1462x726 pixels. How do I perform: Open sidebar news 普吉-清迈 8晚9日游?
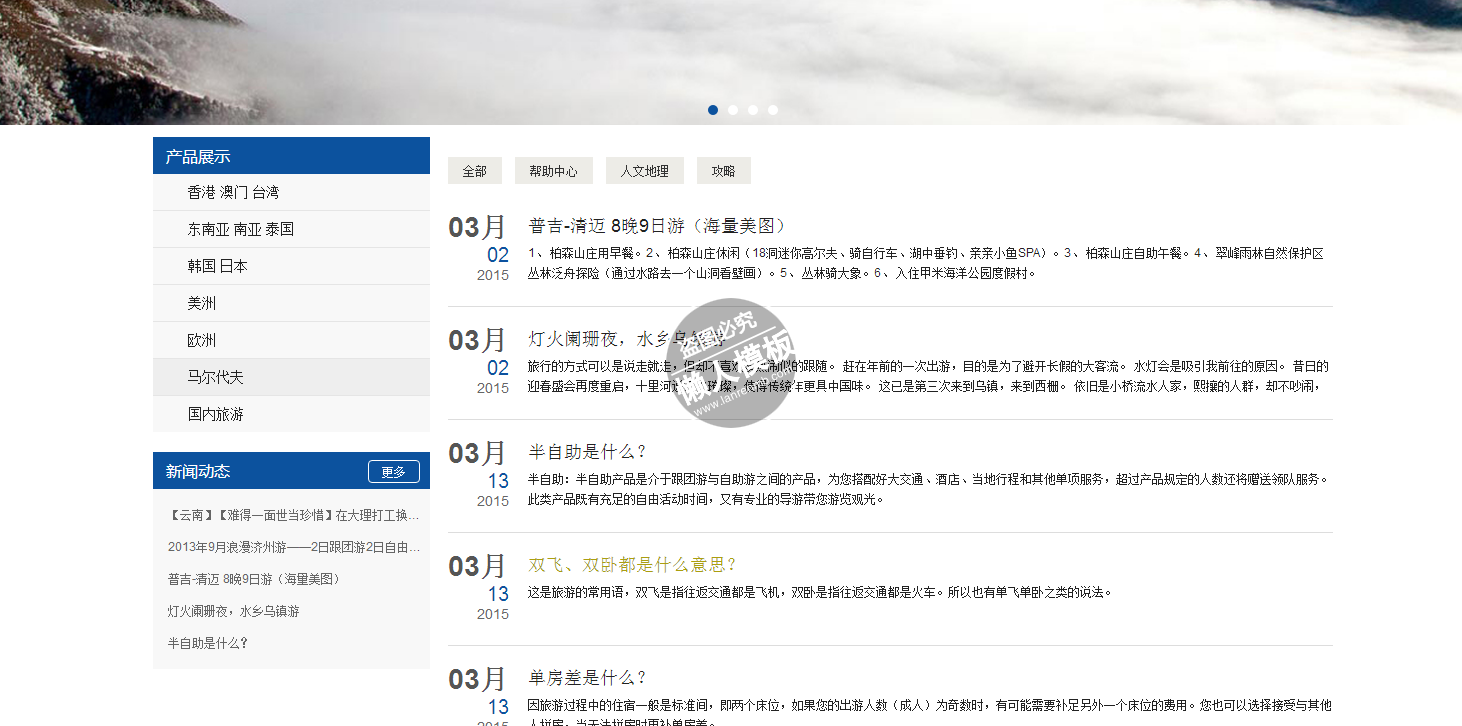tap(254, 579)
